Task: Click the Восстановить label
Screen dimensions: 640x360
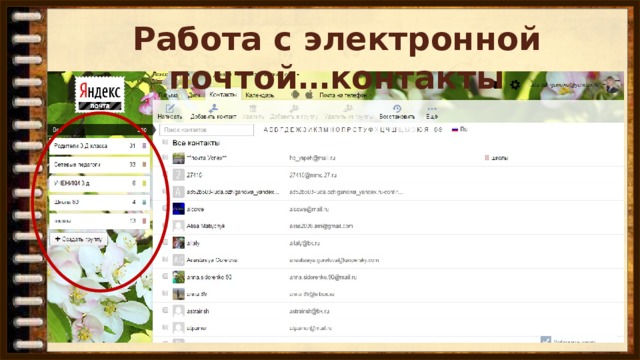Action: (397, 117)
